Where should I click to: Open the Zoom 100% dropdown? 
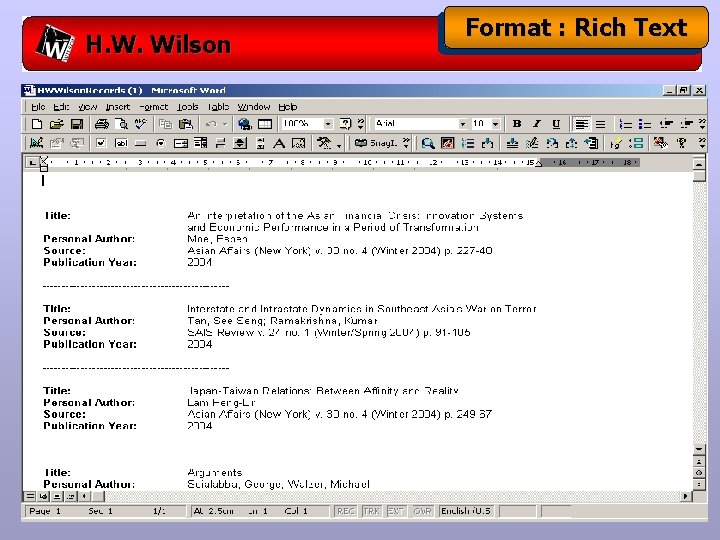[328, 124]
